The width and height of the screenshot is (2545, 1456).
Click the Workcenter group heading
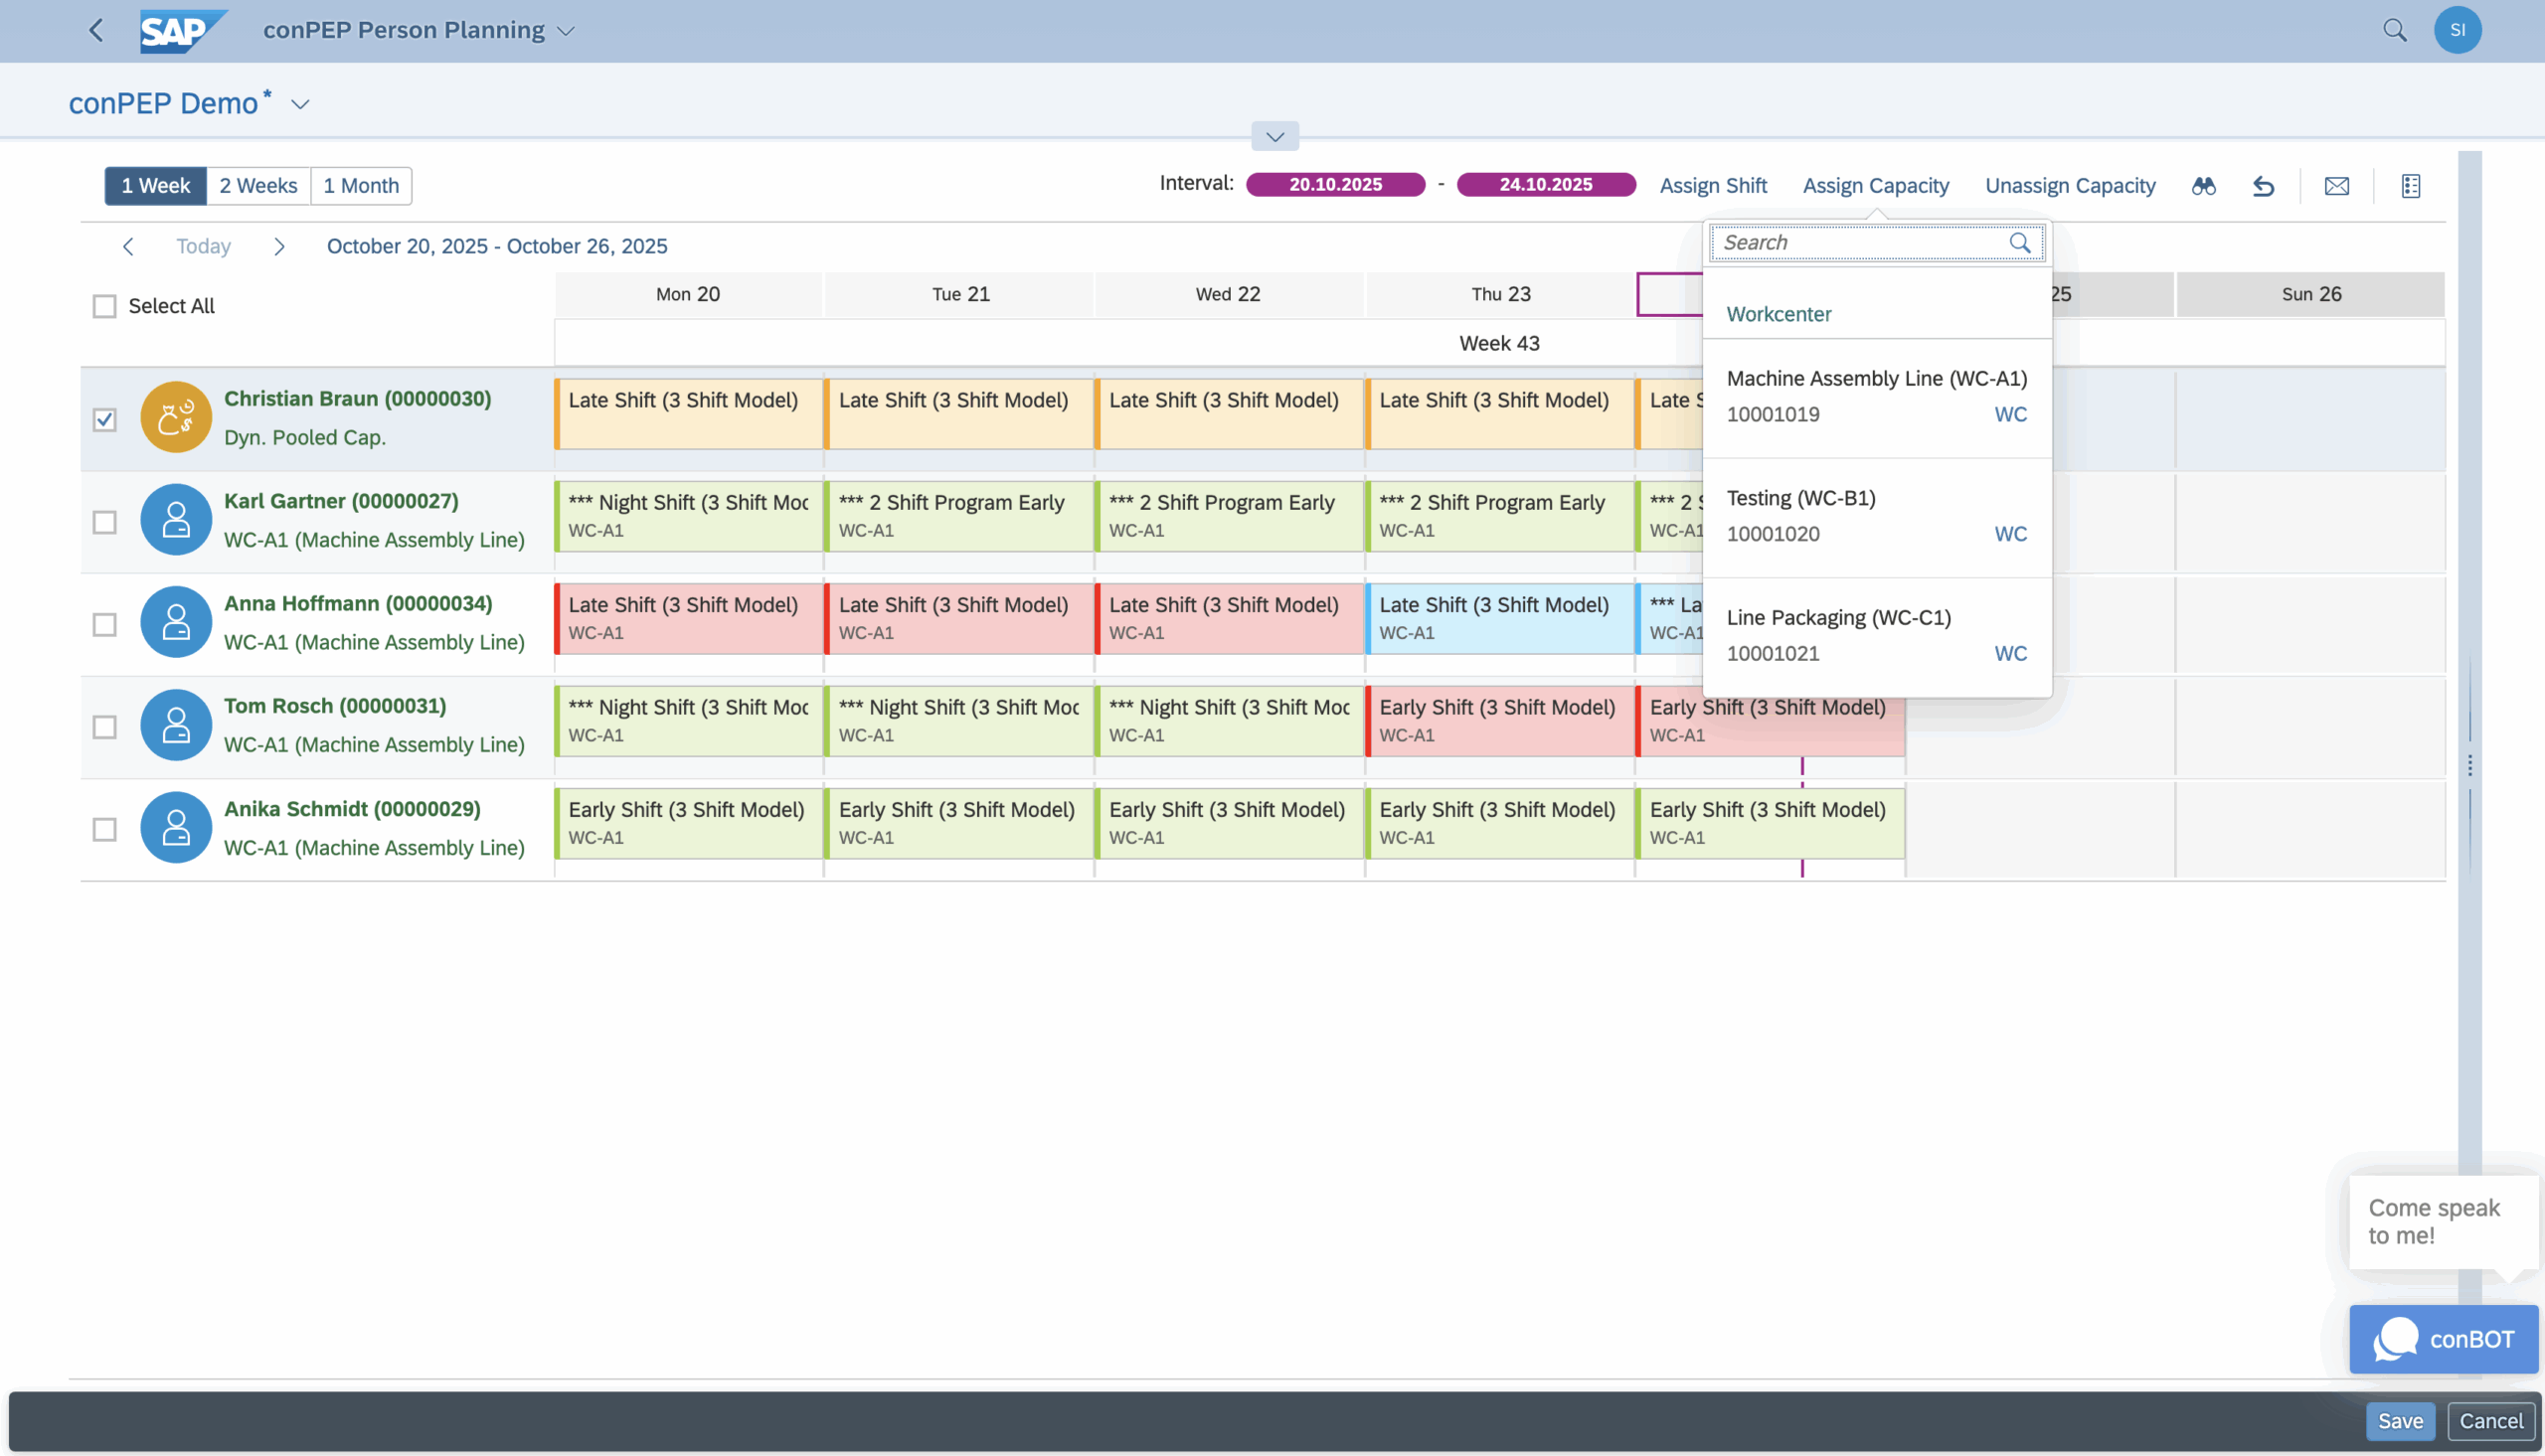tap(1778, 314)
